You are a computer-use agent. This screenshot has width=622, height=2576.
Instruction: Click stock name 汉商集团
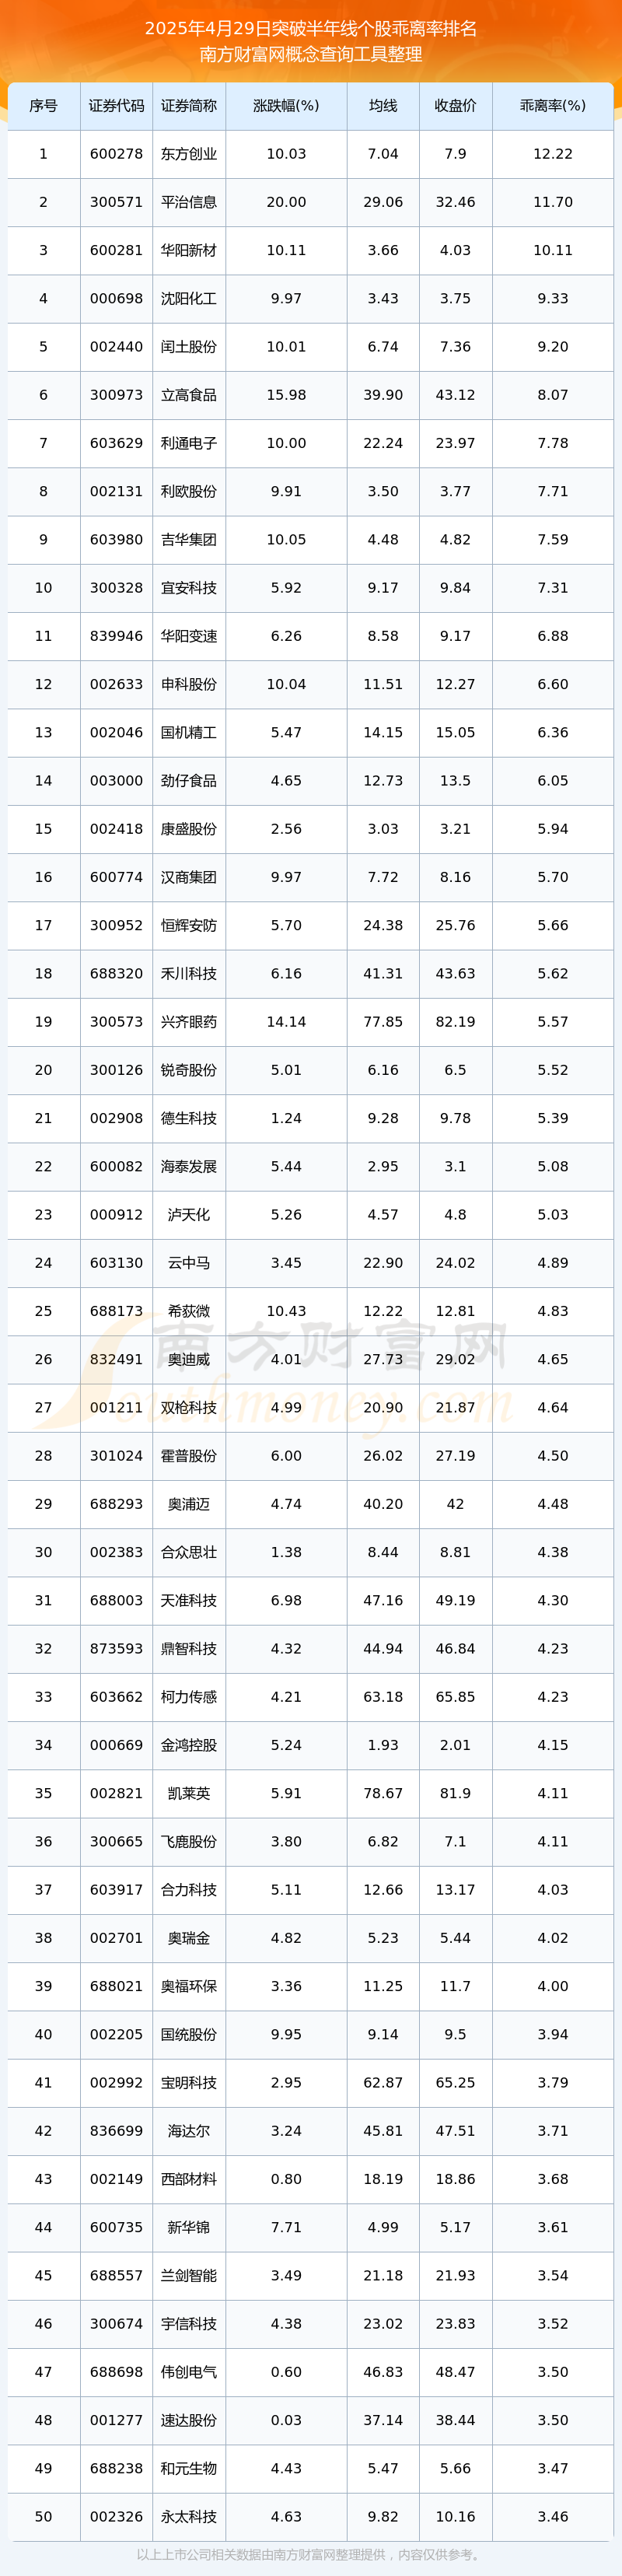coord(189,877)
